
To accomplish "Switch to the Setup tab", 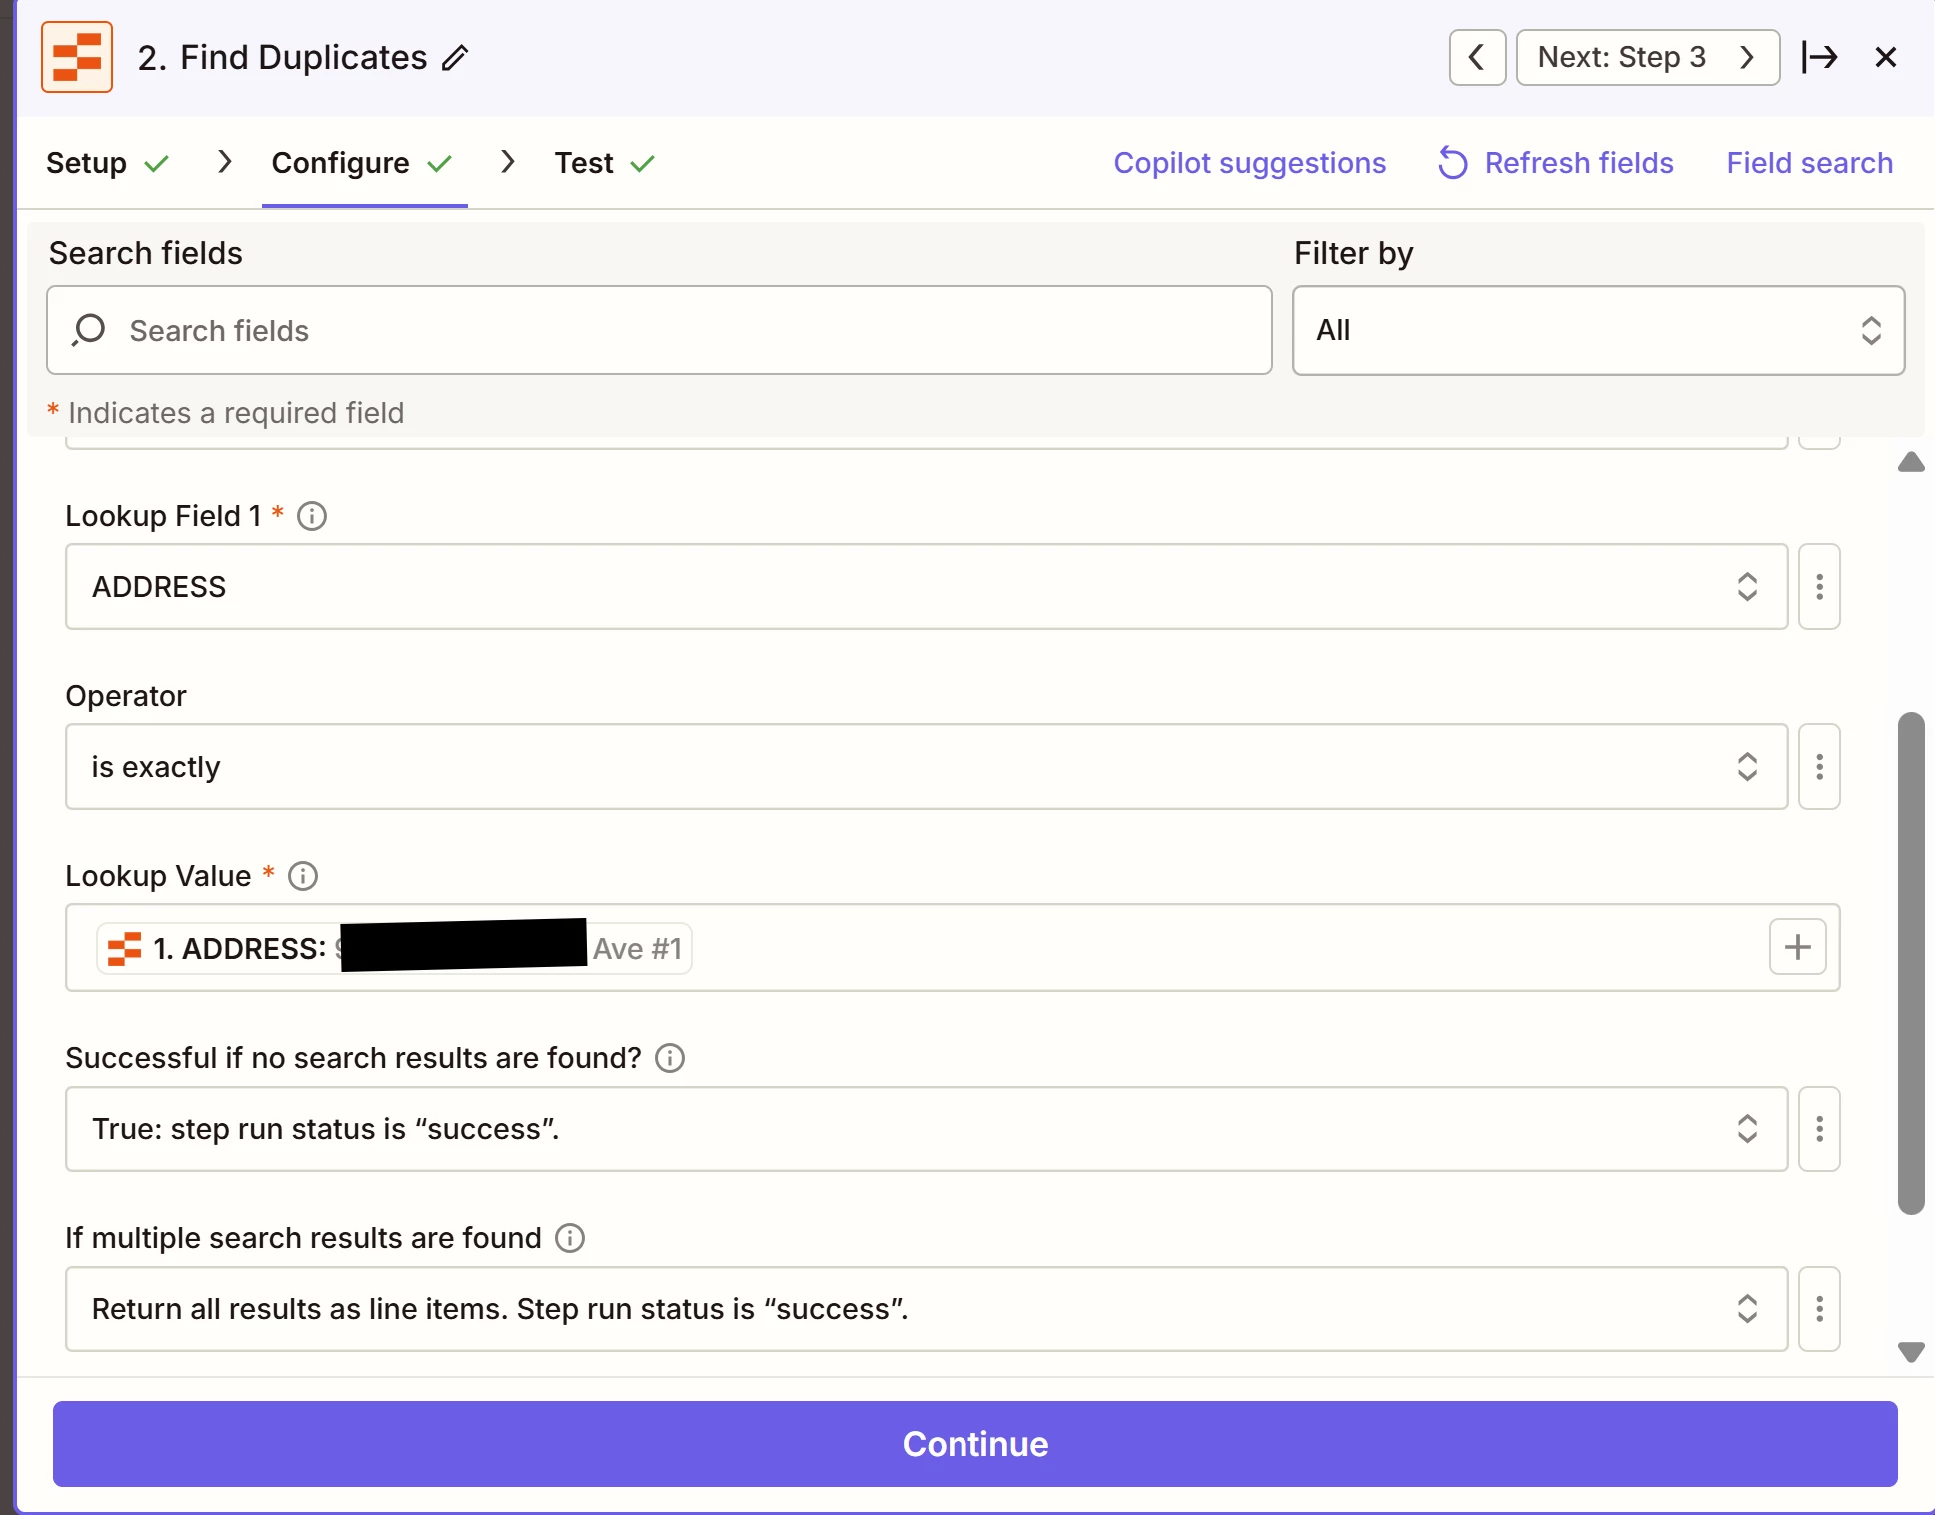I will coord(107,163).
